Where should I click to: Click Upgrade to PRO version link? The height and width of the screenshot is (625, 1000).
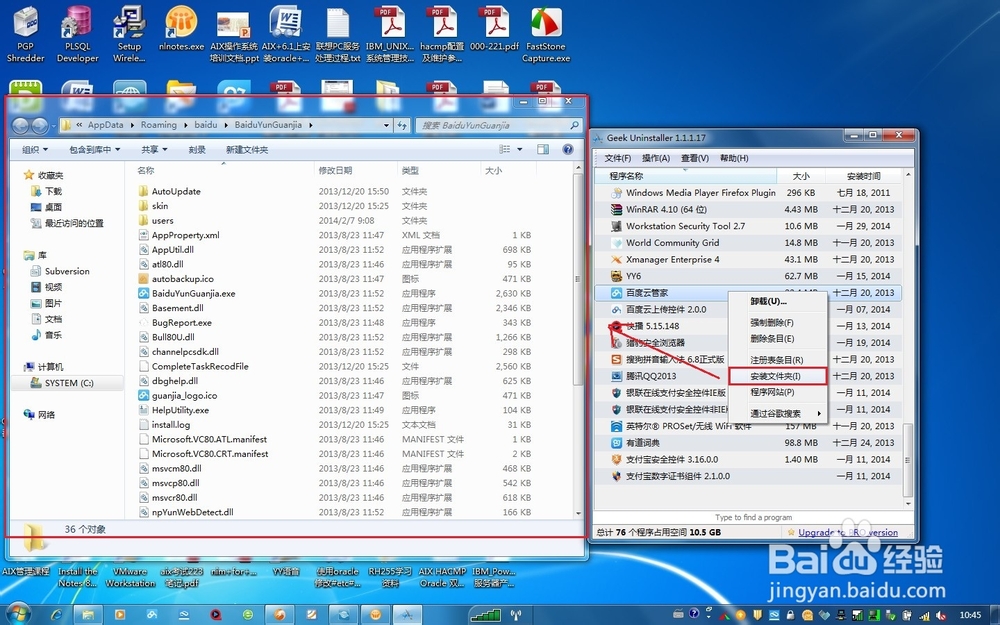coord(848,533)
